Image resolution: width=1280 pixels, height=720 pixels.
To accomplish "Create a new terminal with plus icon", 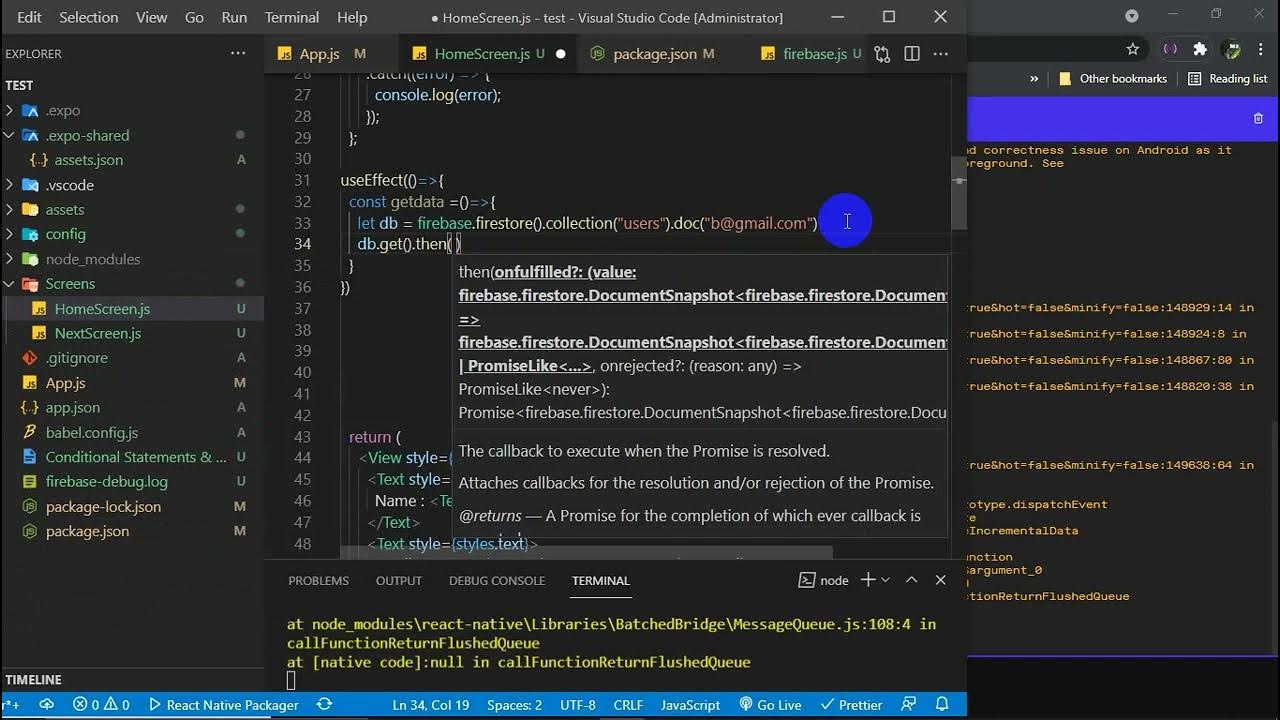I will point(867,580).
